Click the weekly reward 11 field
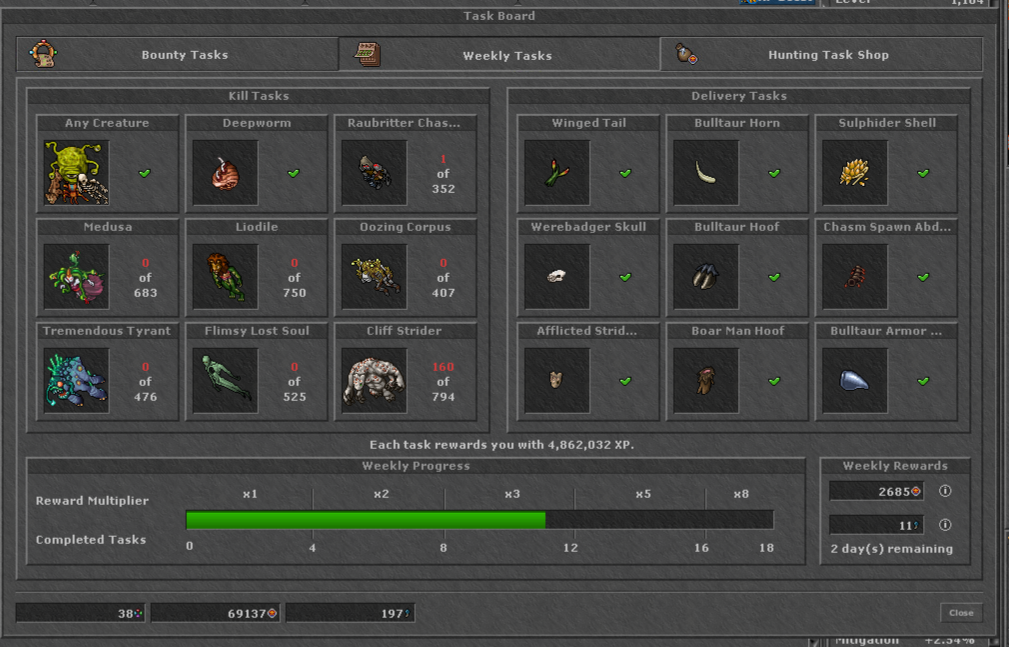 click(876, 525)
